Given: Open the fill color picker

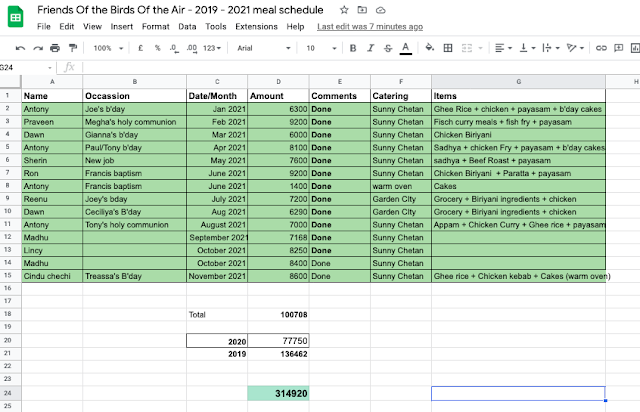Looking at the screenshot, I should [429, 48].
